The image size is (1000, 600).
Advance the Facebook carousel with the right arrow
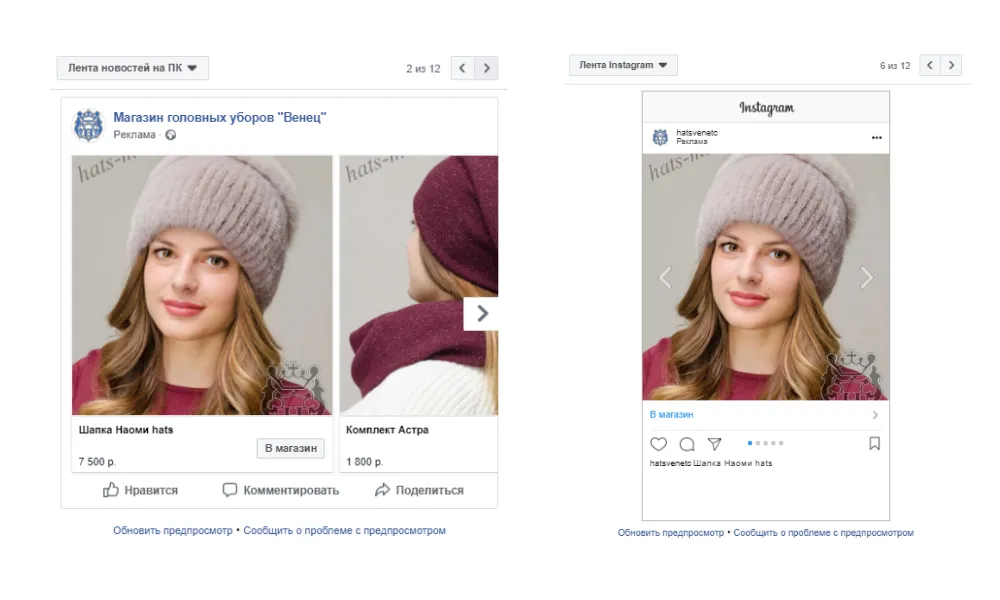click(x=482, y=313)
